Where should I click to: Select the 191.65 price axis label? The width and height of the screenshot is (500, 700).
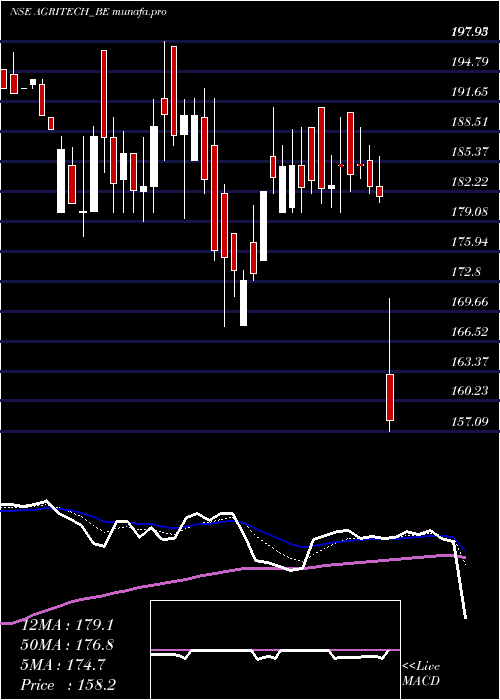click(x=470, y=92)
